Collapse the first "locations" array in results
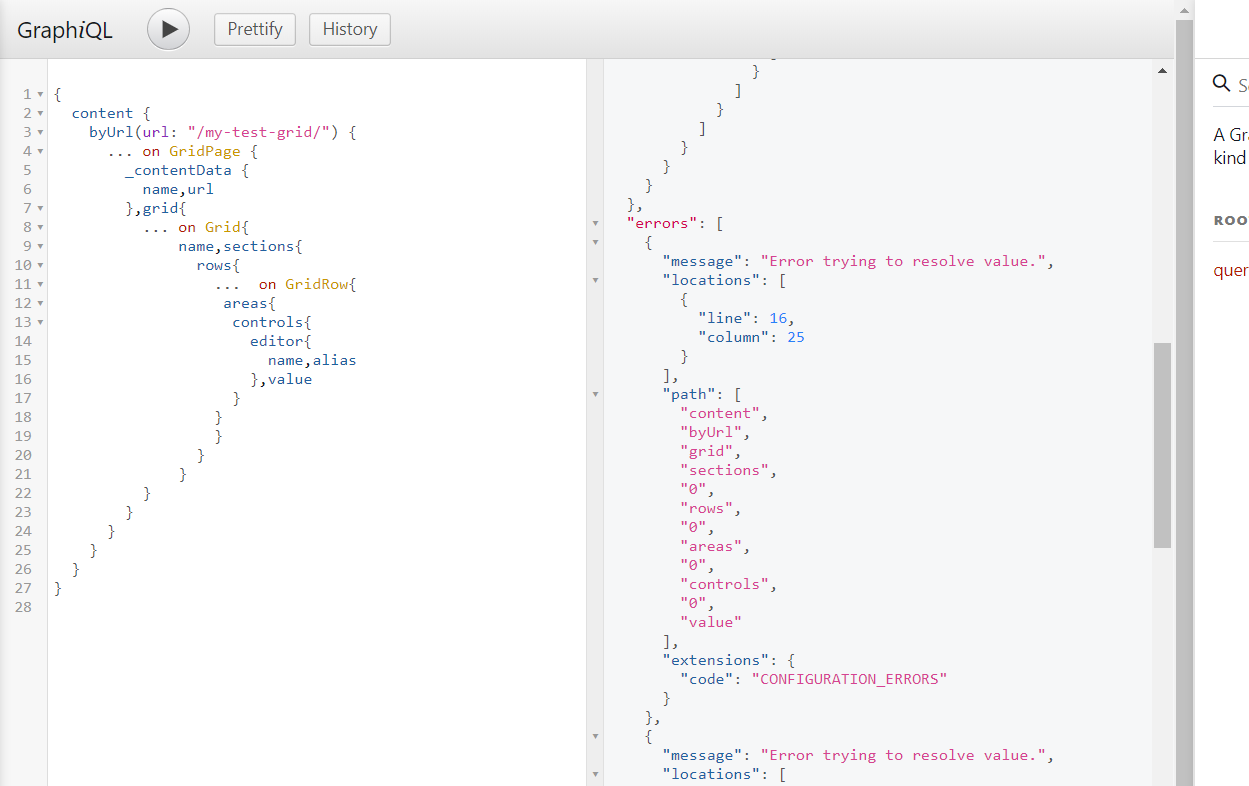 click(596, 280)
